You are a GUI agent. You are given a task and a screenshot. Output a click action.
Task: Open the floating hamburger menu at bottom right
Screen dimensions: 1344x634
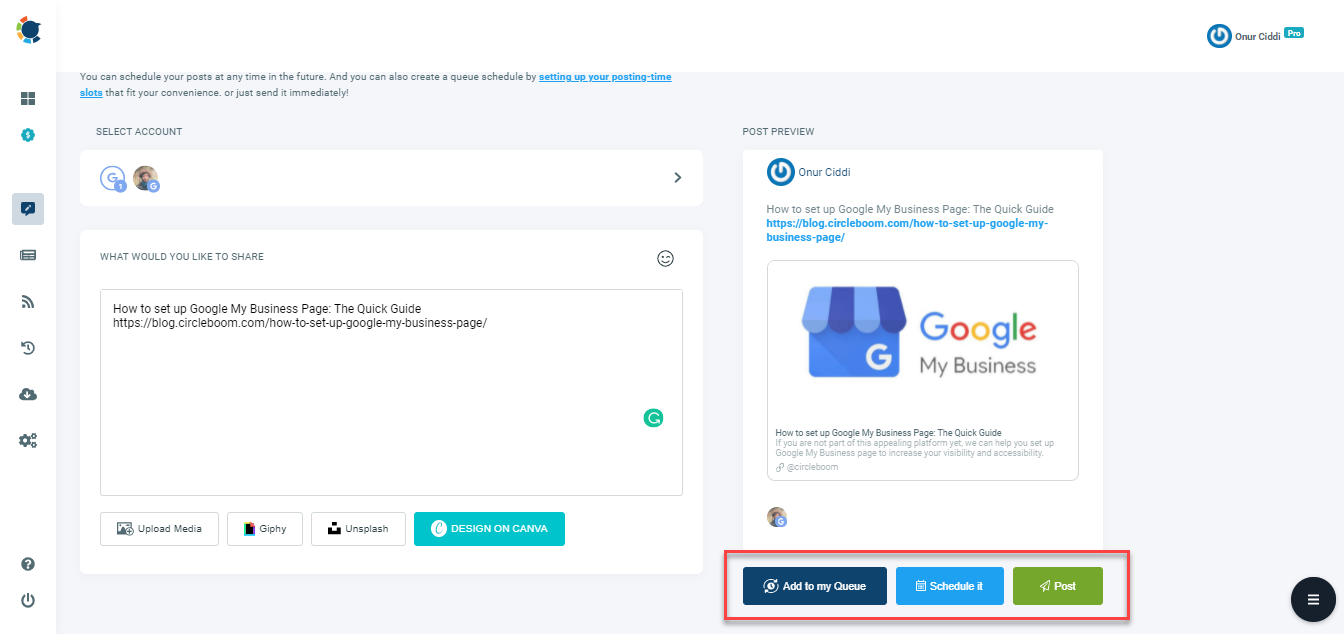(x=1313, y=599)
